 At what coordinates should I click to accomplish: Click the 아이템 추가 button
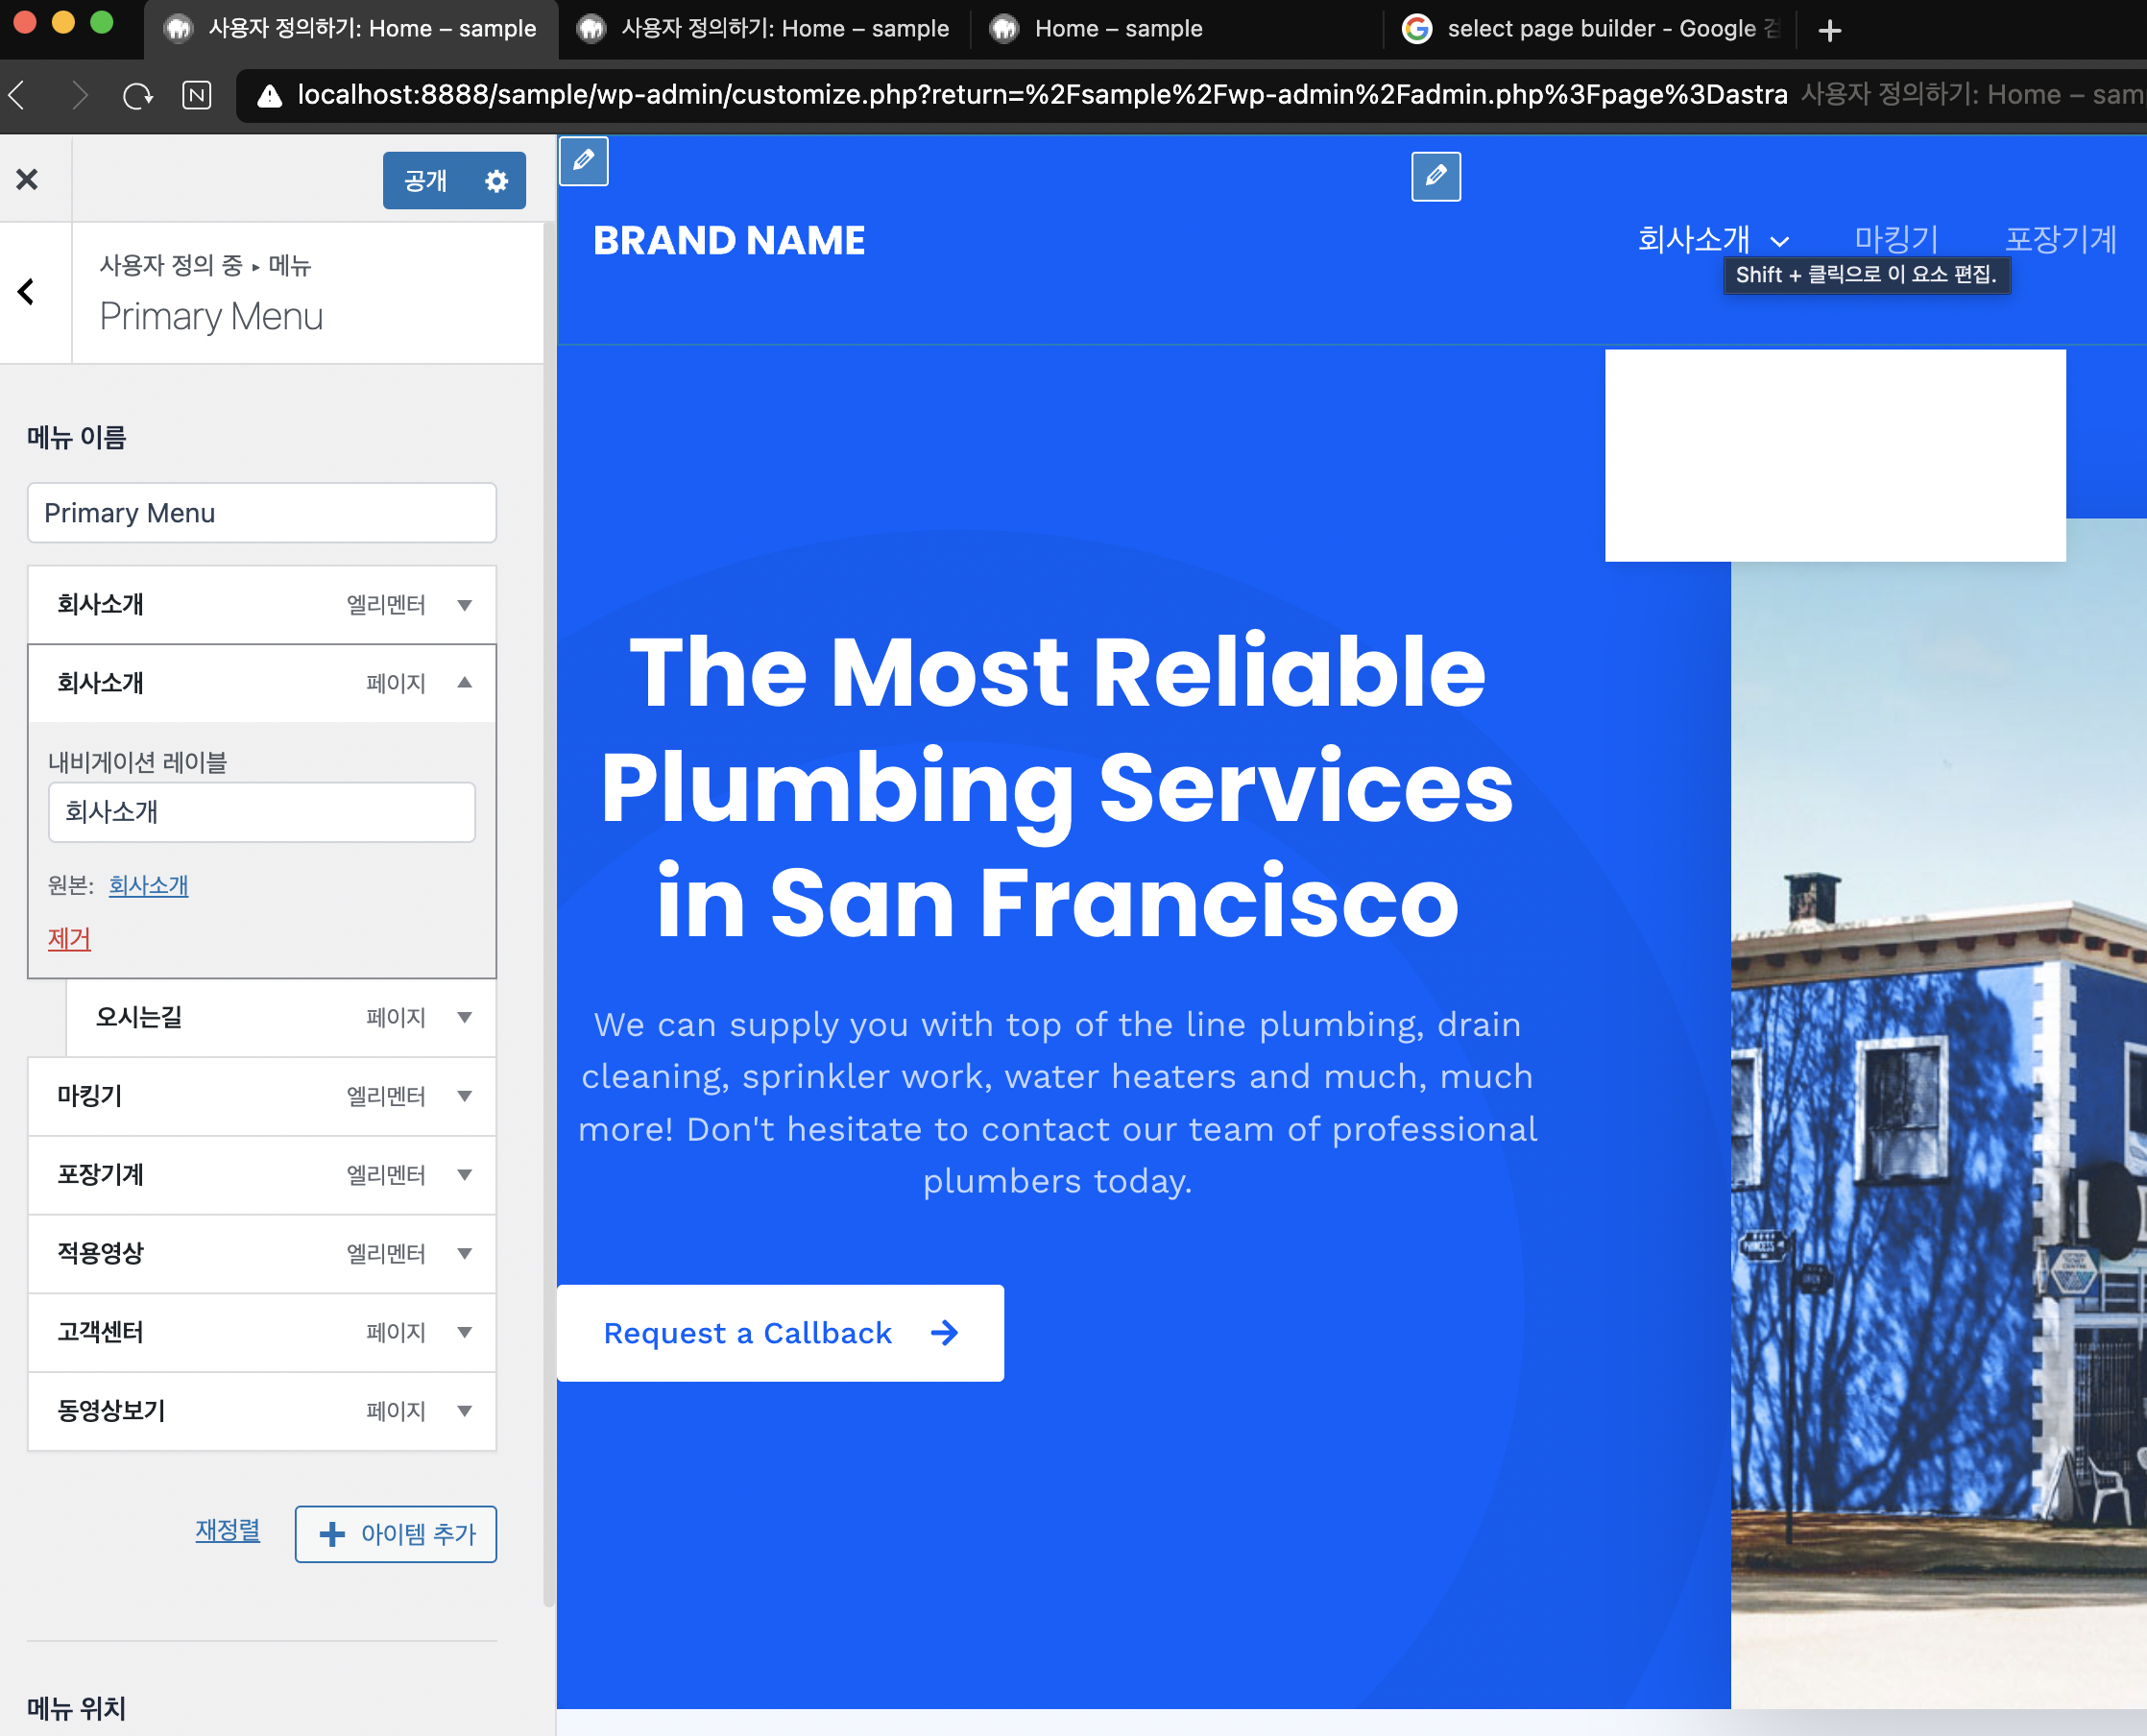(x=396, y=1533)
